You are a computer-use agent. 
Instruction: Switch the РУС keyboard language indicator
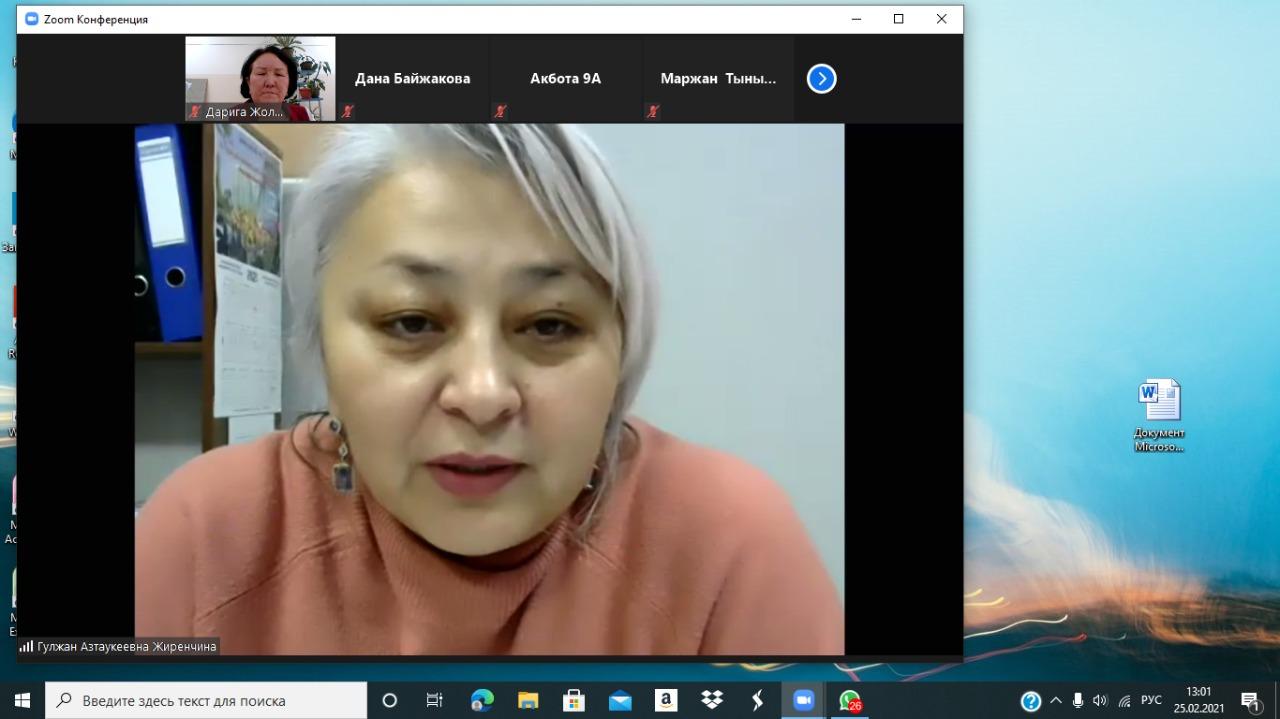click(1151, 700)
